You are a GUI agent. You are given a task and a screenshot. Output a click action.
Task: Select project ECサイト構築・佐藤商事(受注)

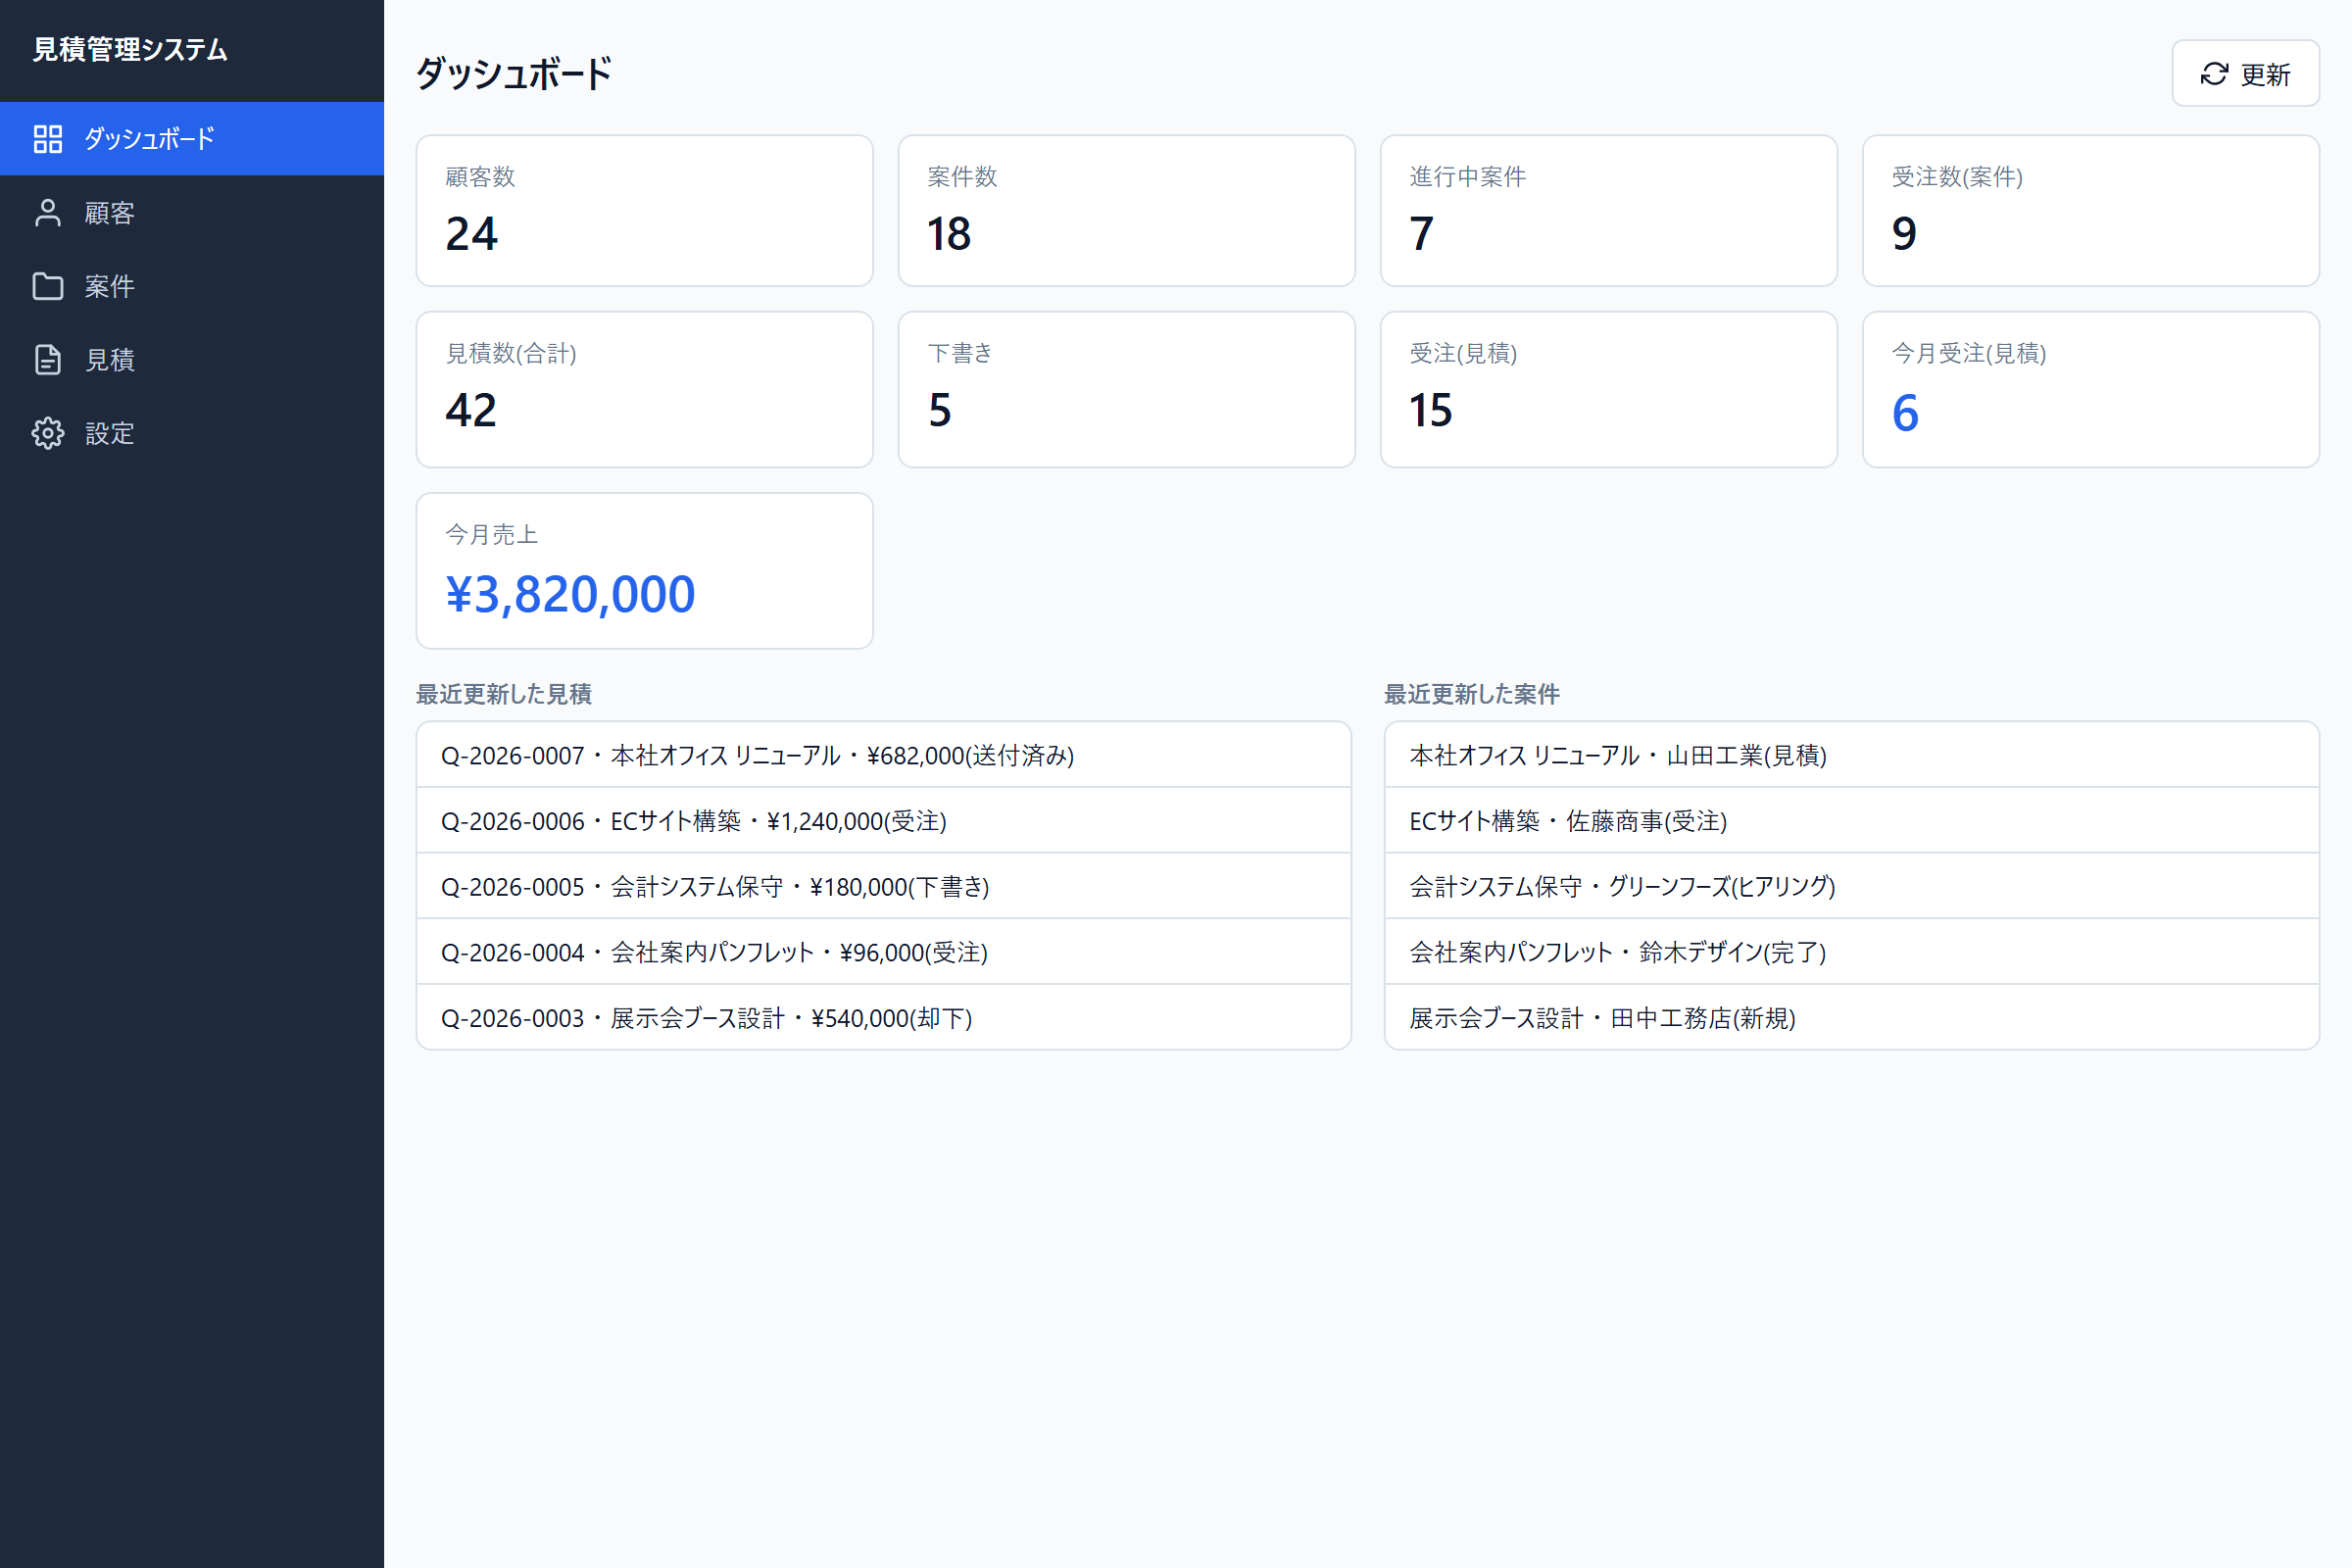click(x=1851, y=821)
